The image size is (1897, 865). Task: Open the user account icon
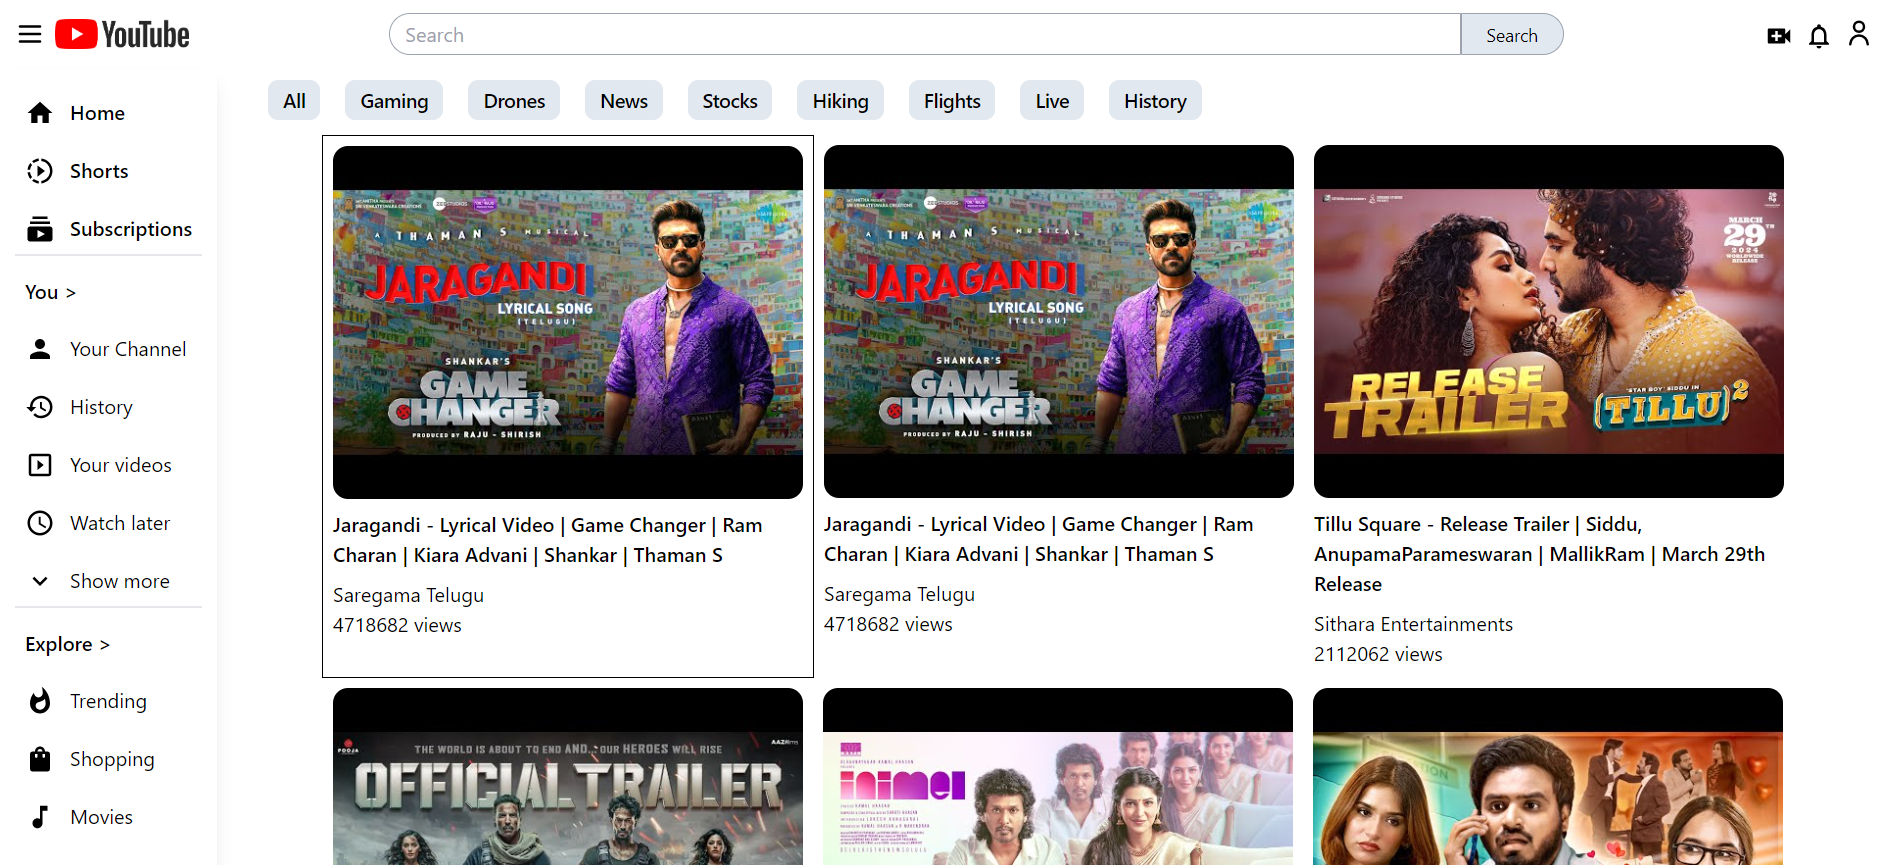point(1858,35)
